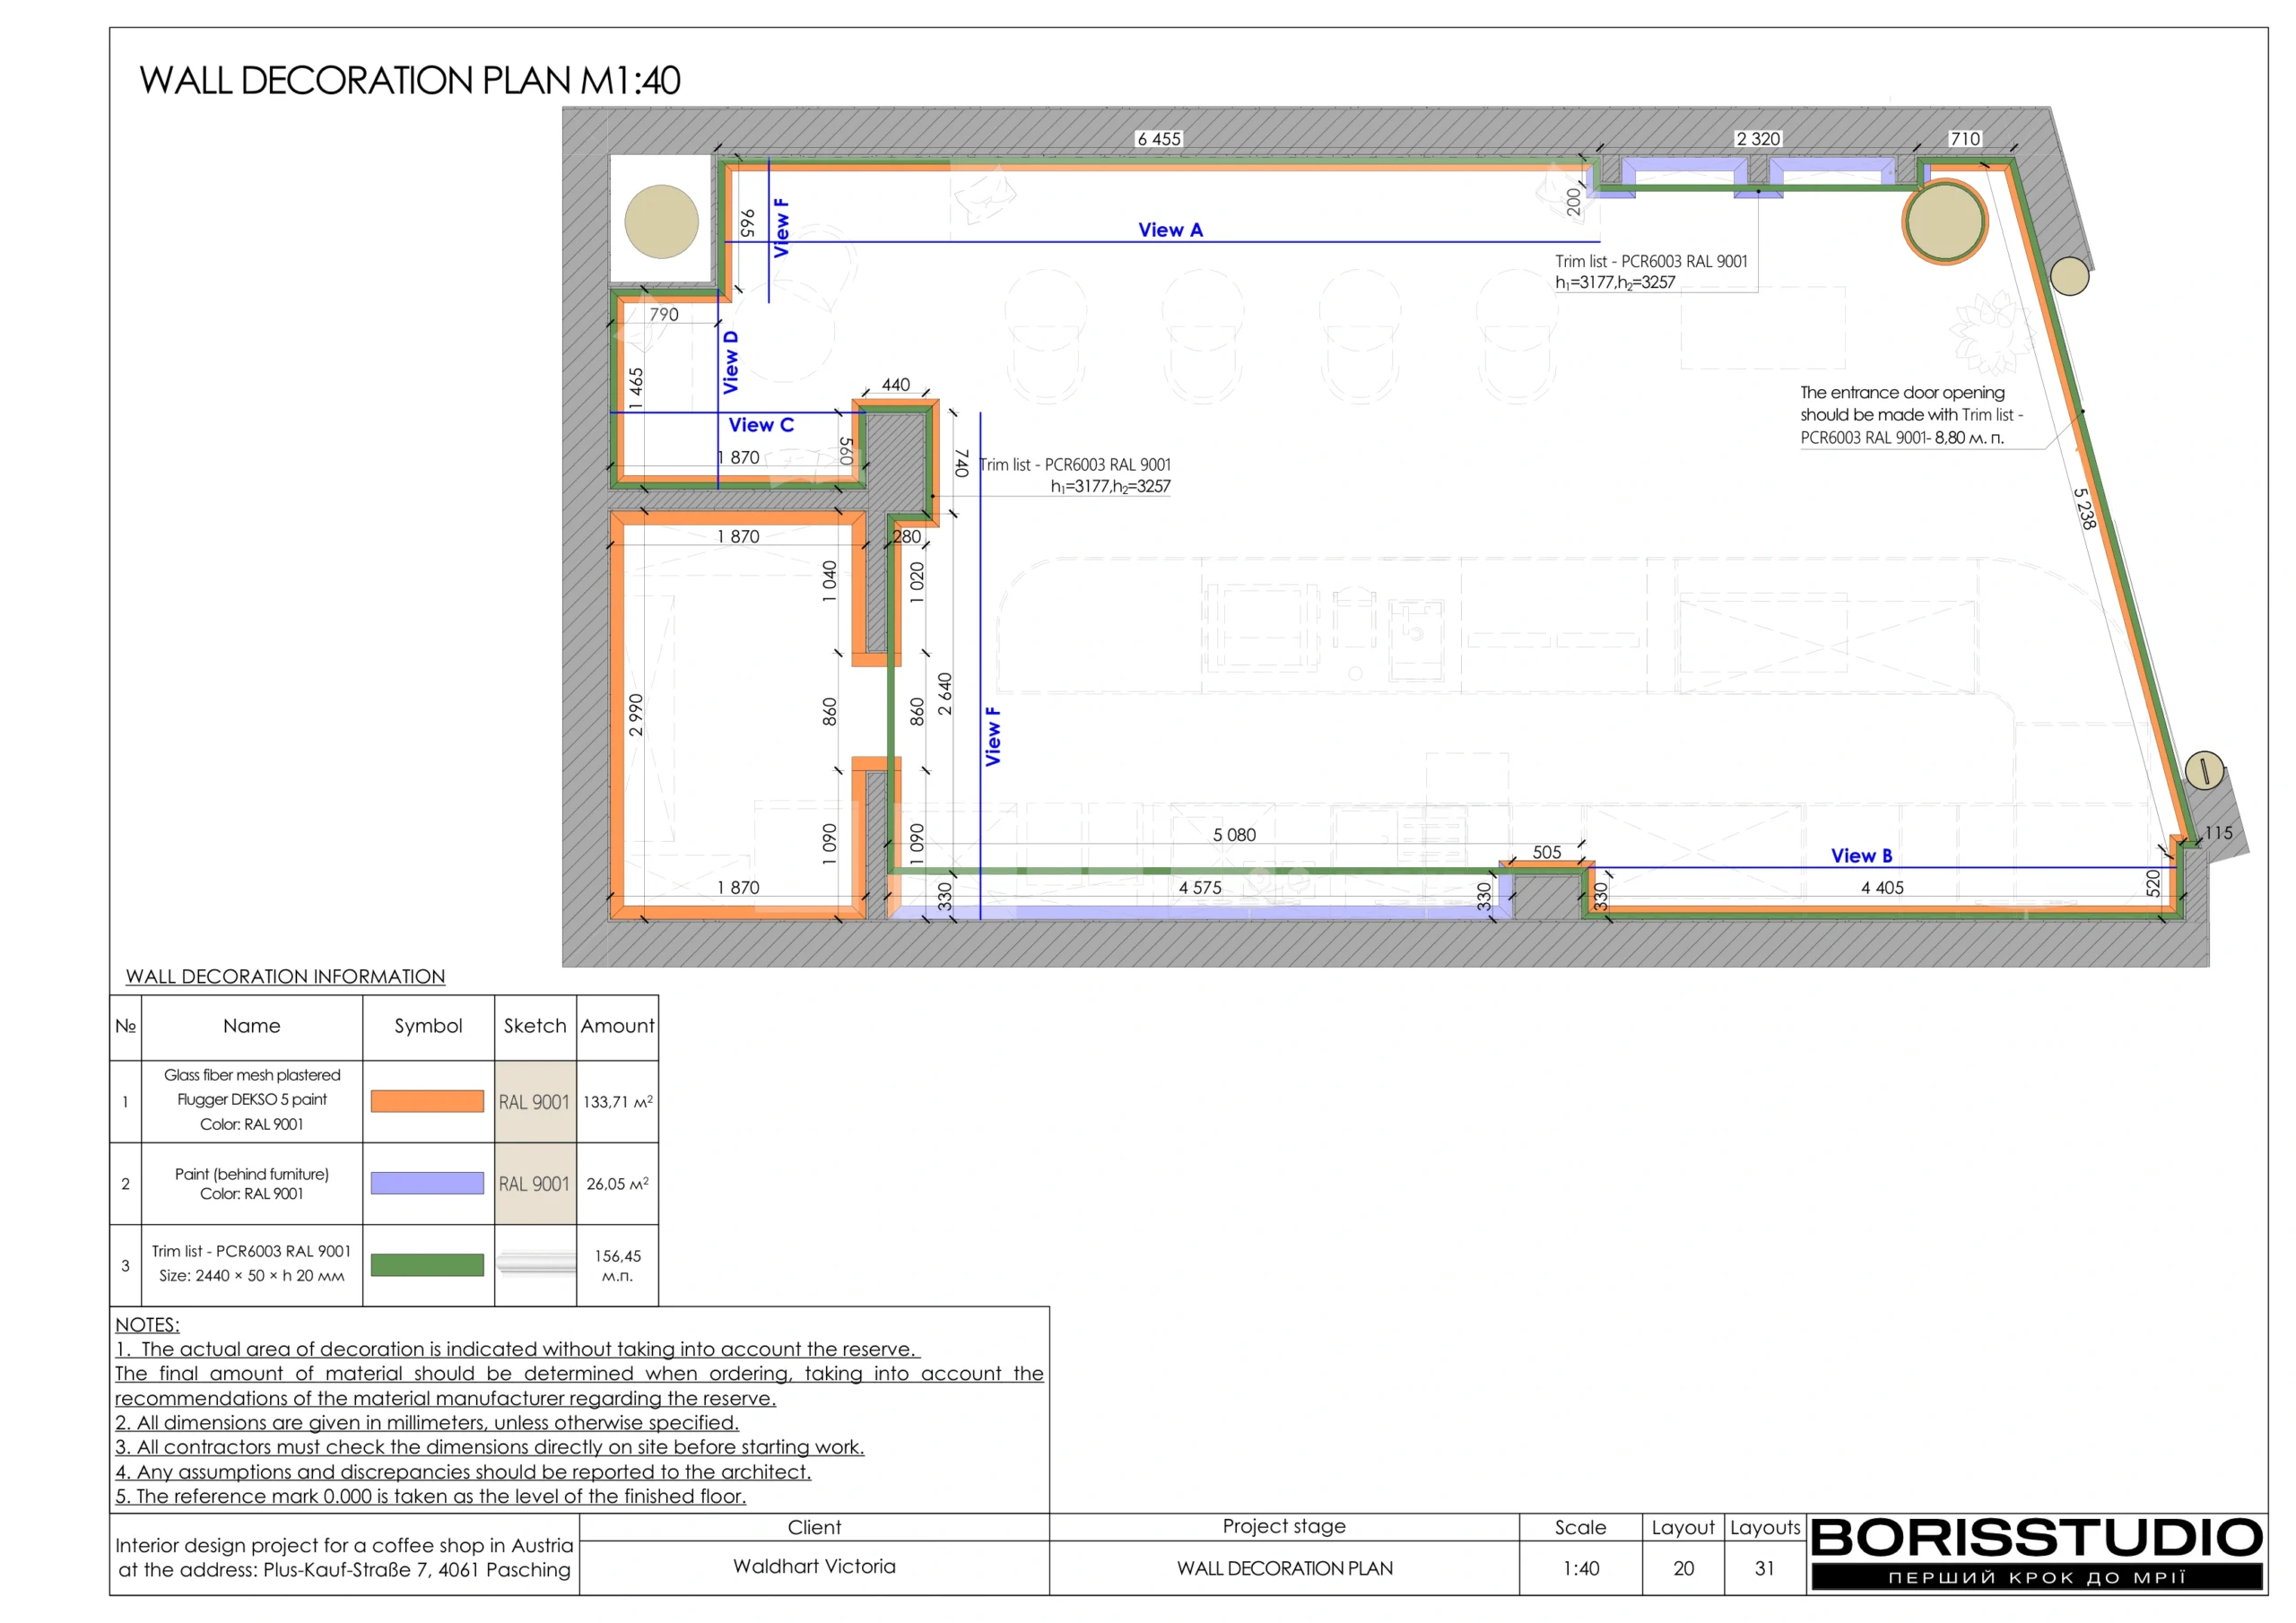Click the NOTES heading

147,1324
